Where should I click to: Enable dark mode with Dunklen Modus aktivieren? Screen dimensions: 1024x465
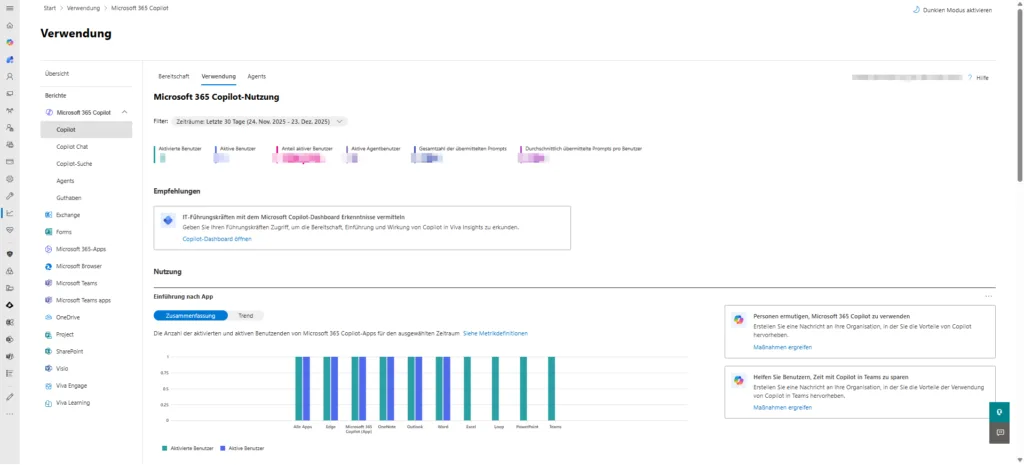[952, 10]
